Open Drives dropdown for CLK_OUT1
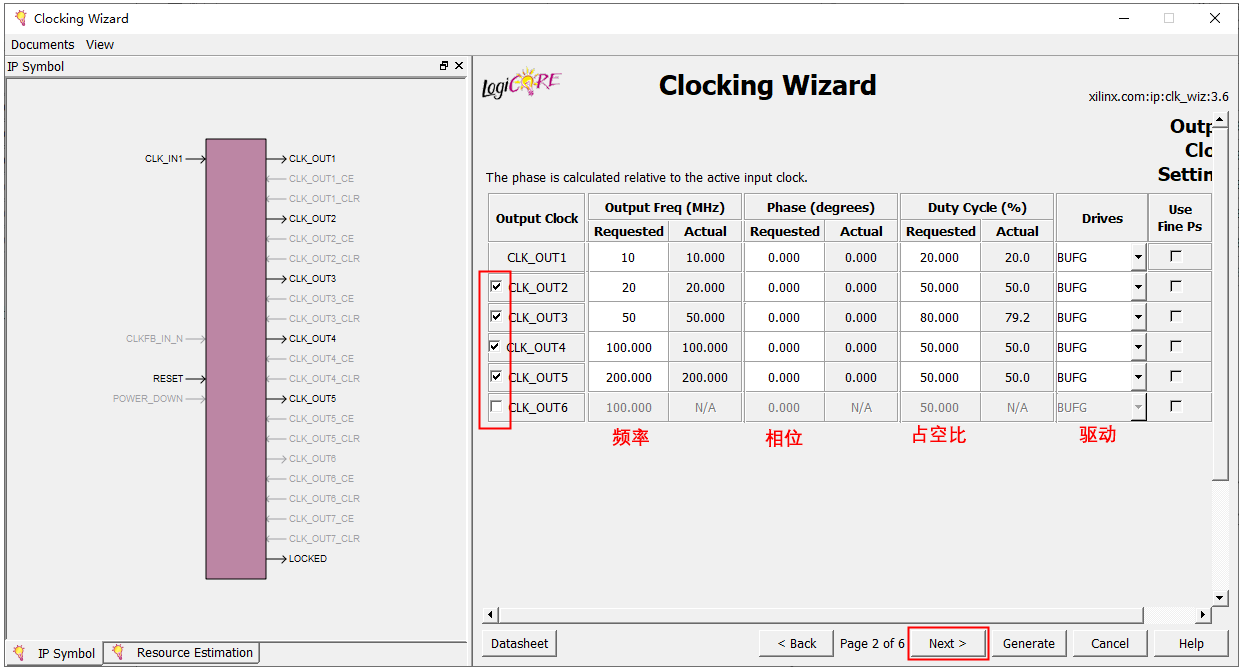The image size is (1243, 672). (1138, 258)
